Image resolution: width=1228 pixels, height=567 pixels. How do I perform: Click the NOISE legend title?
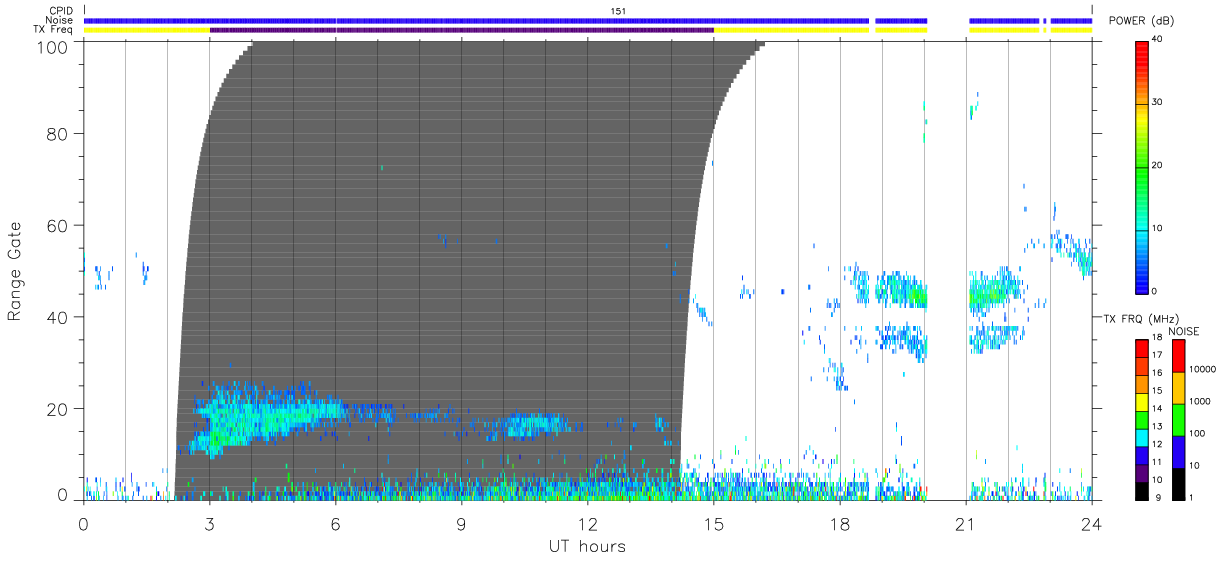pyautogui.click(x=1184, y=331)
